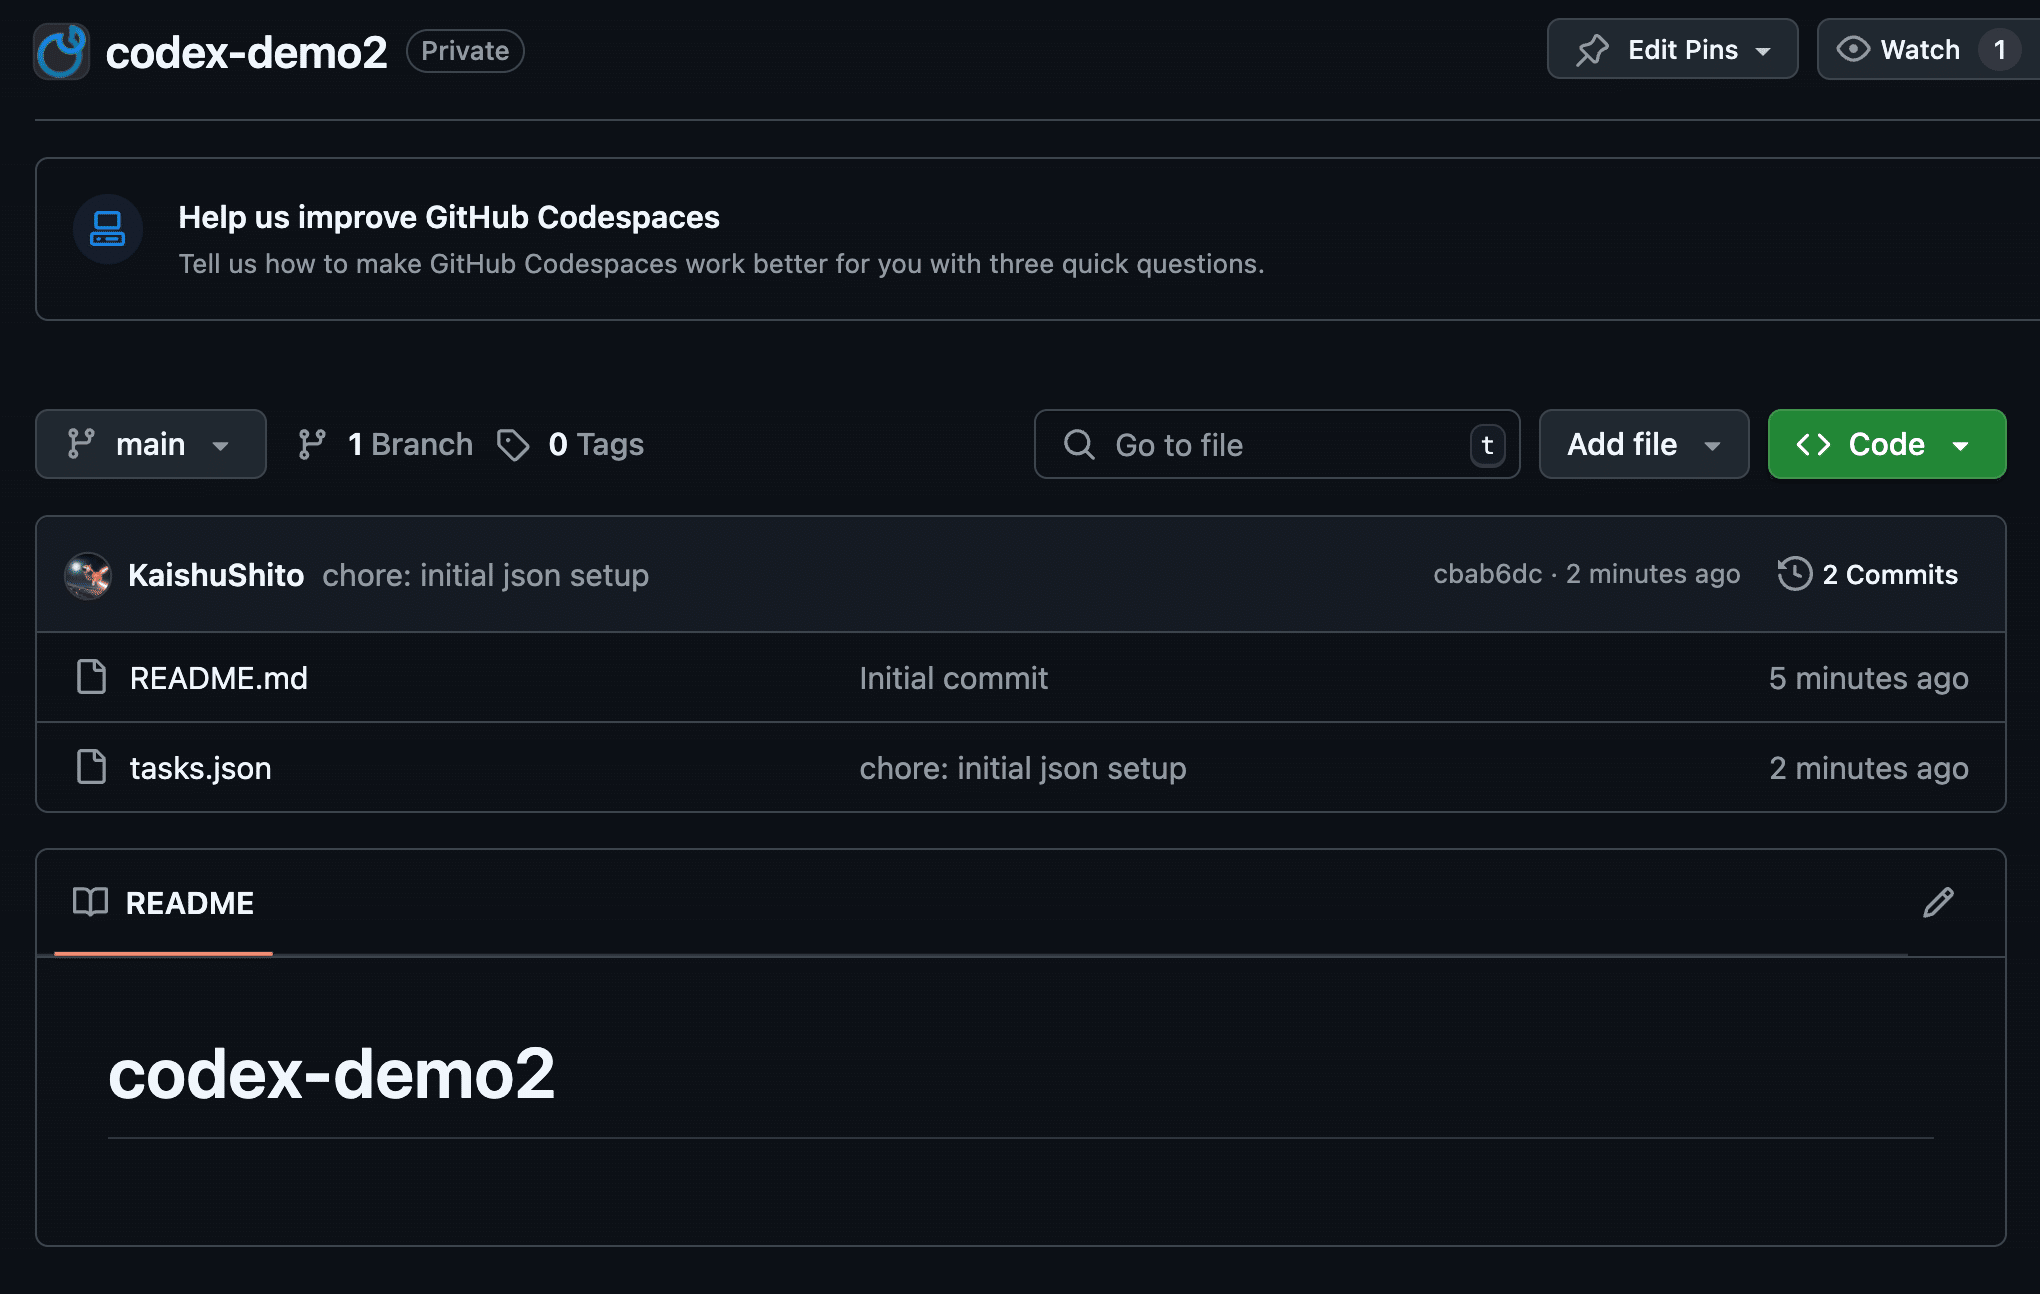Click the branch icon beside 1 Branch
The image size is (2040, 1294).
click(312, 444)
